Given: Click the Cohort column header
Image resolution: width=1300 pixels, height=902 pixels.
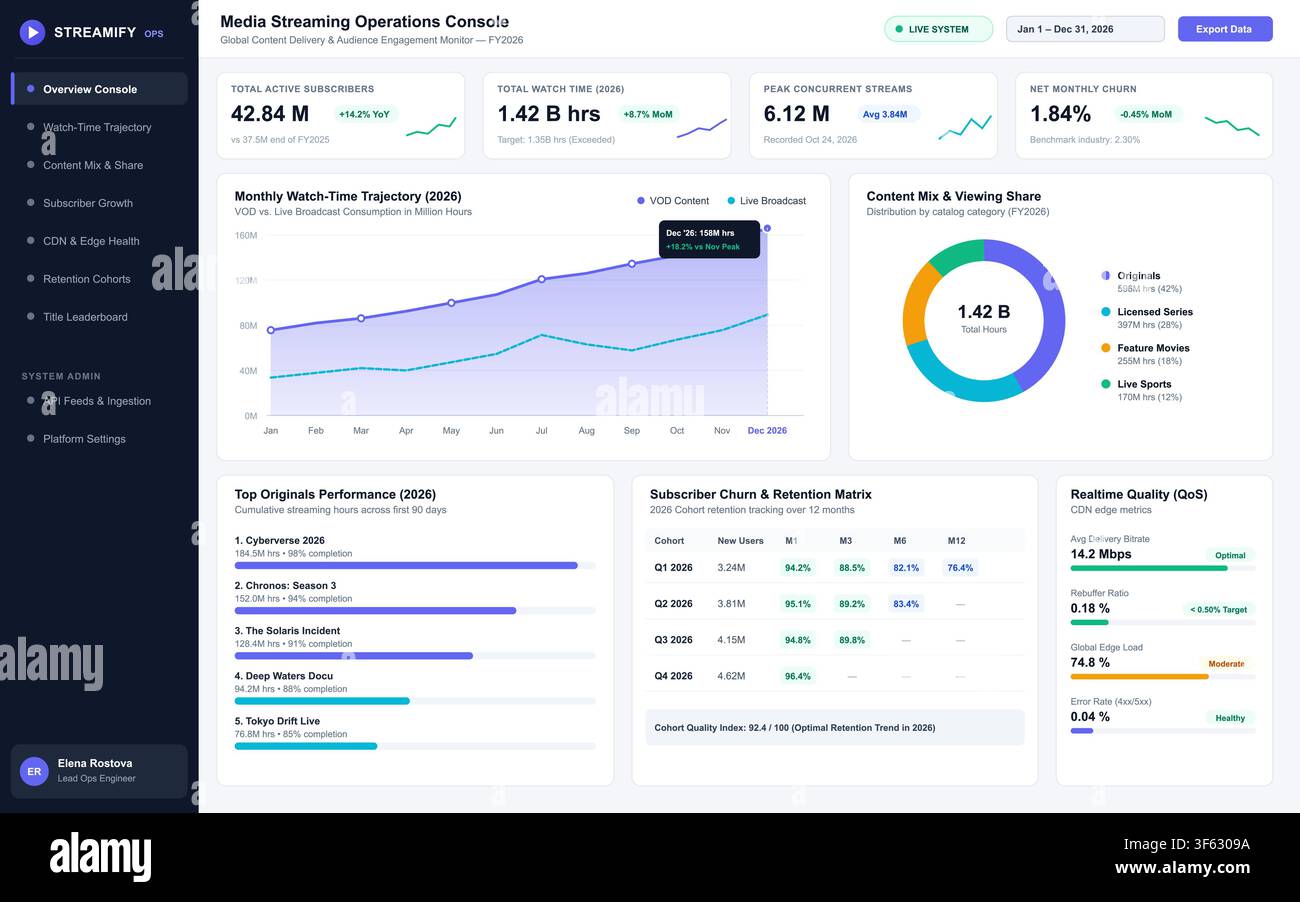Looking at the screenshot, I should [x=669, y=541].
